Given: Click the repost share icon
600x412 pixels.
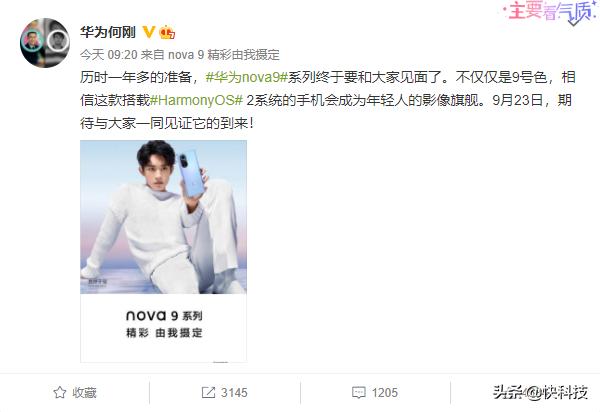Looking at the screenshot, I should 208,392.
